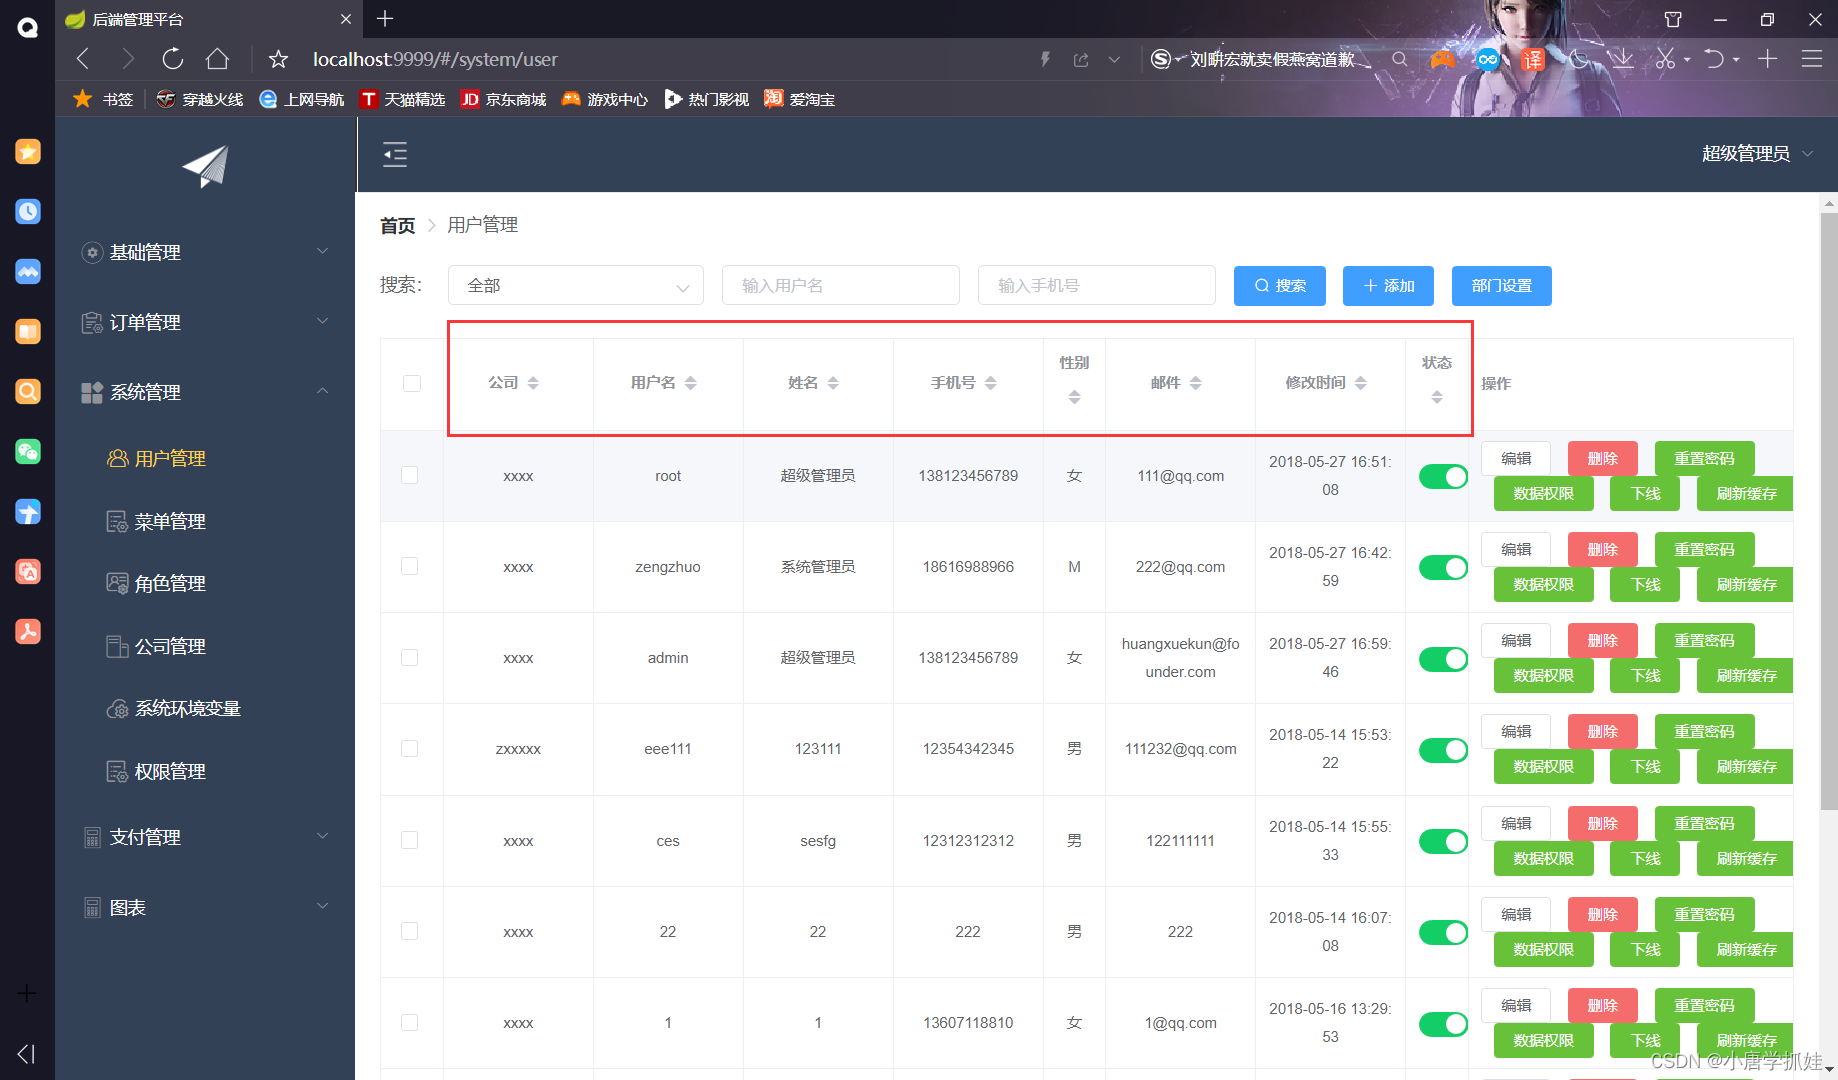Screen dimensions: 1838x1080
Task: Click the page vertical scrollbar thumb
Action: click(x=1828, y=511)
